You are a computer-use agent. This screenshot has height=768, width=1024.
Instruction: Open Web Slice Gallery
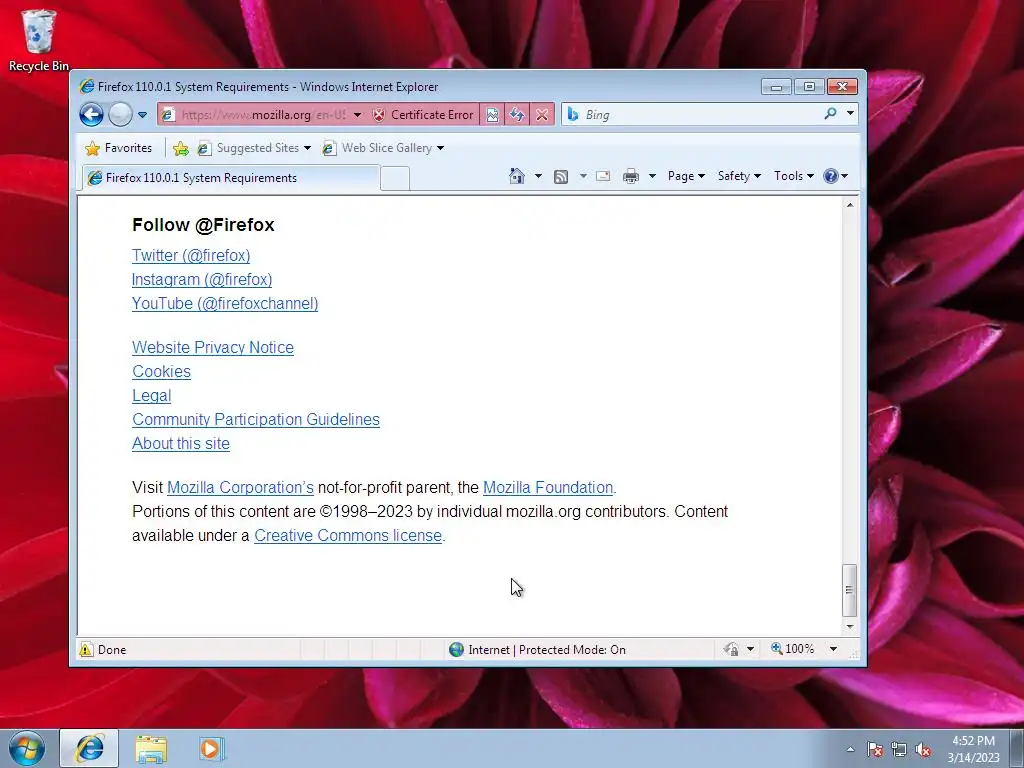point(383,148)
